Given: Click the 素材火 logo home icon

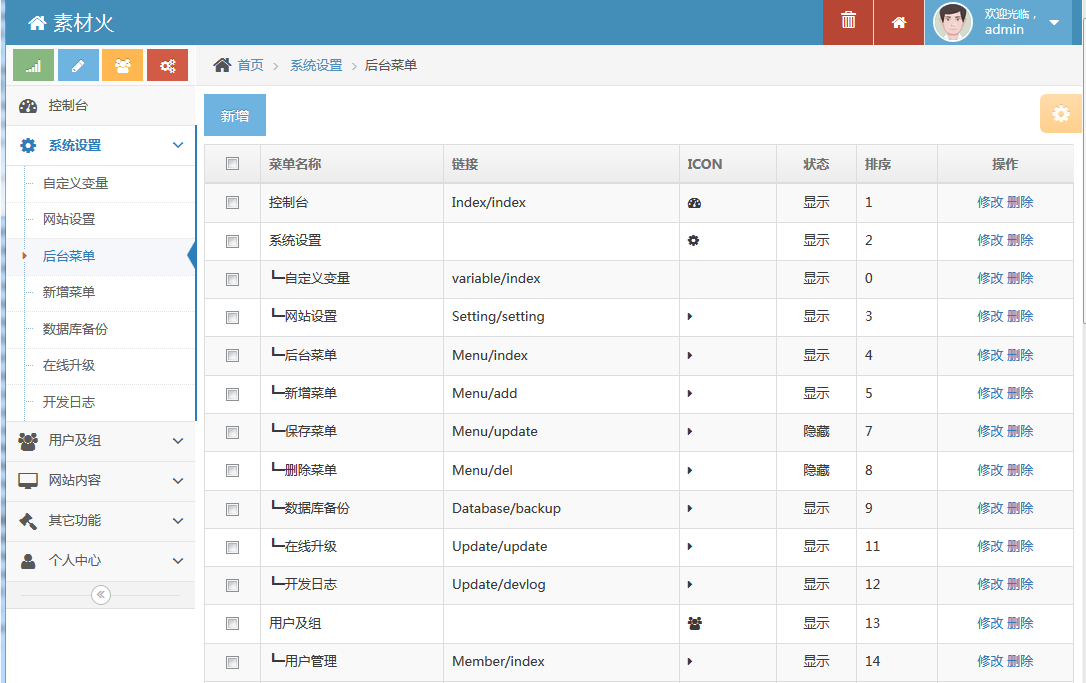Looking at the screenshot, I should 37,24.
